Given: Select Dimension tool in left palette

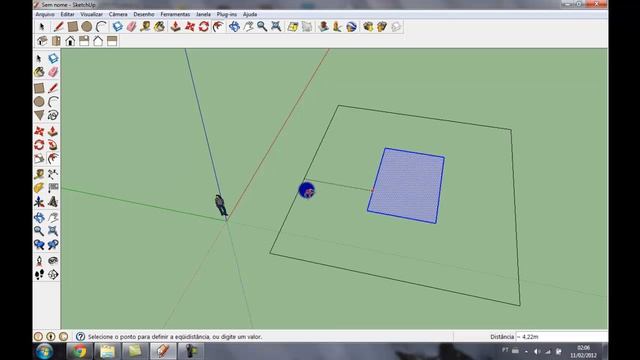Looking at the screenshot, I should (x=53, y=174).
